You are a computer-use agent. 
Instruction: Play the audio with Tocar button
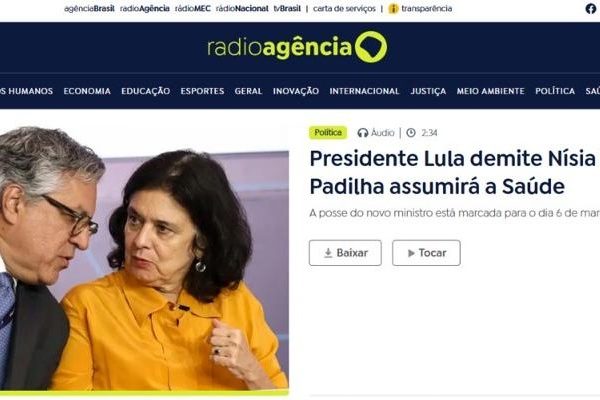pyautogui.click(x=426, y=253)
